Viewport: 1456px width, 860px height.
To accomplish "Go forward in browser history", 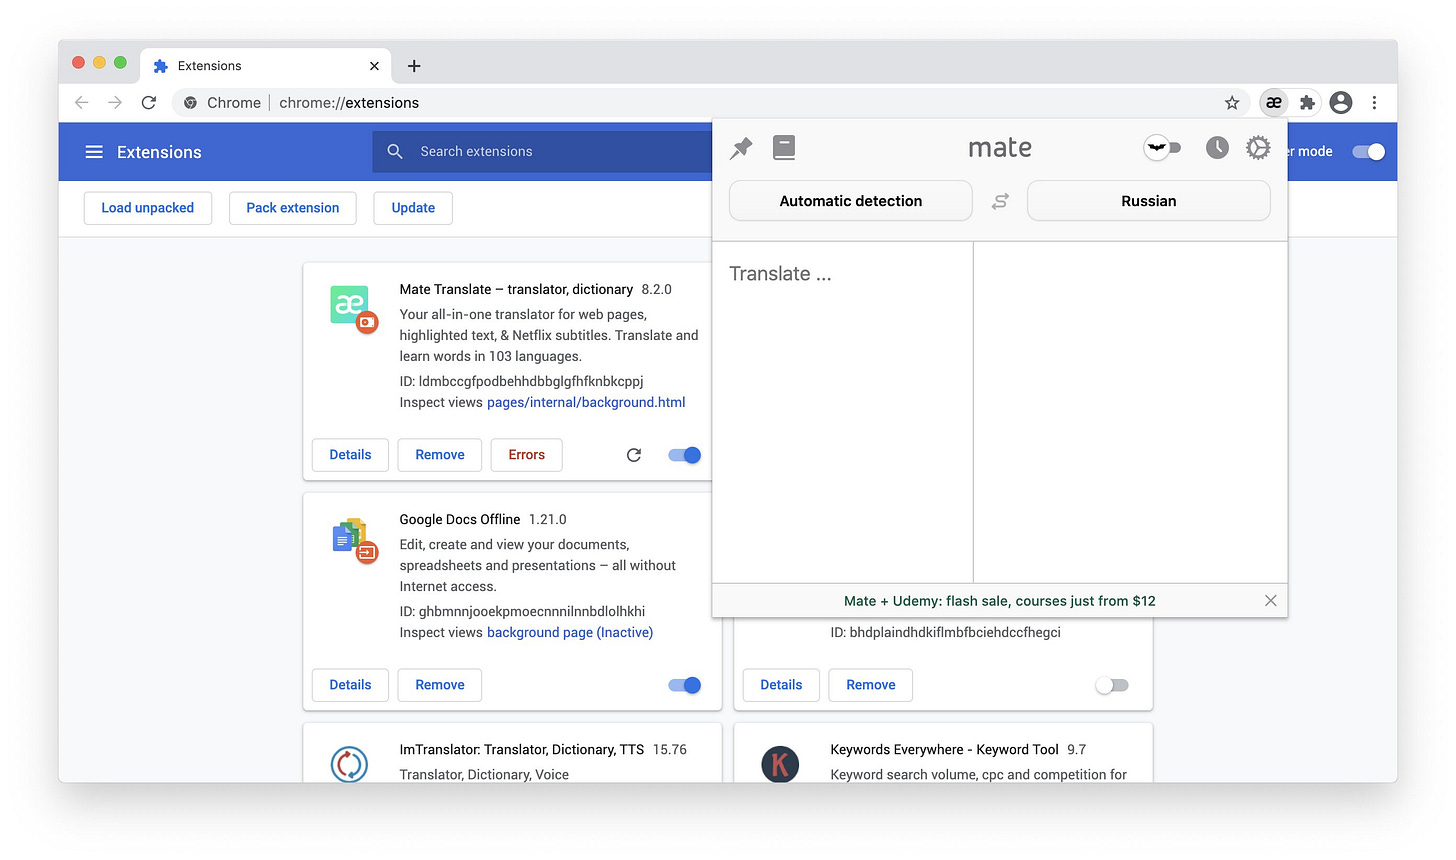I will pos(115,102).
